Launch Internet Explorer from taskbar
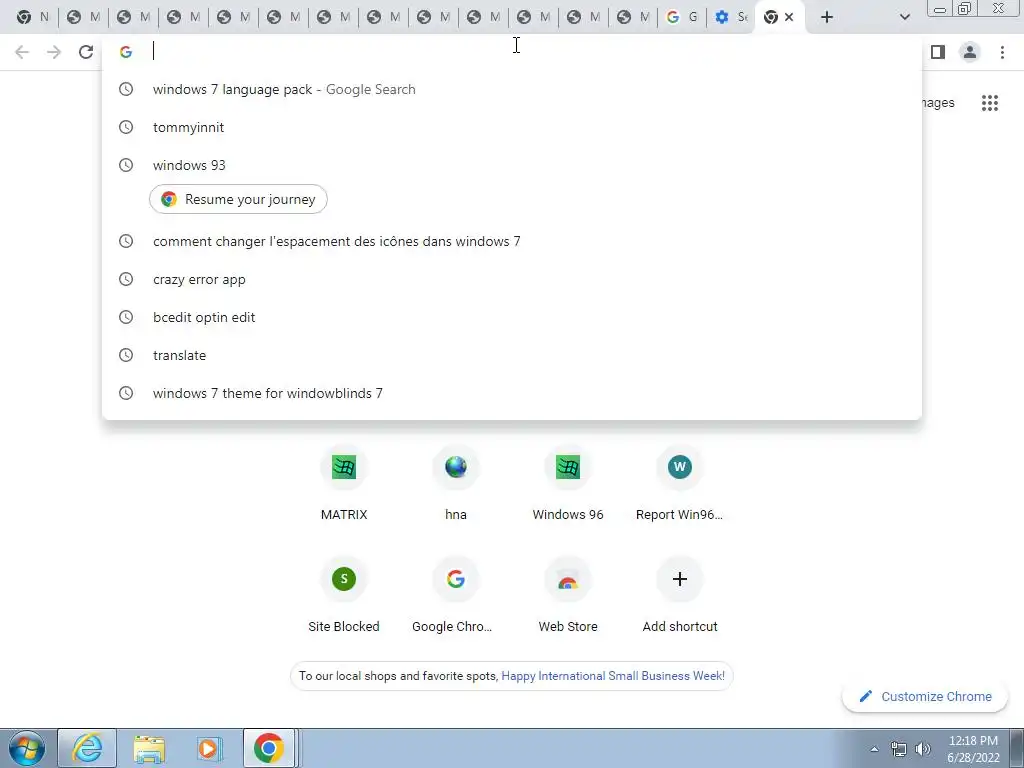The width and height of the screenshot is (1024, 768). point(88,748)
